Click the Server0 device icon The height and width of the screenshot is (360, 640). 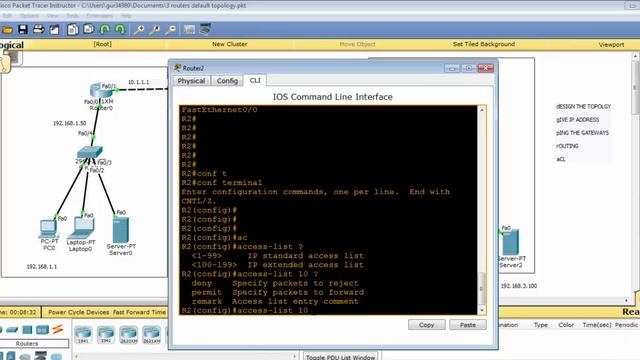[x=121, y=230]
